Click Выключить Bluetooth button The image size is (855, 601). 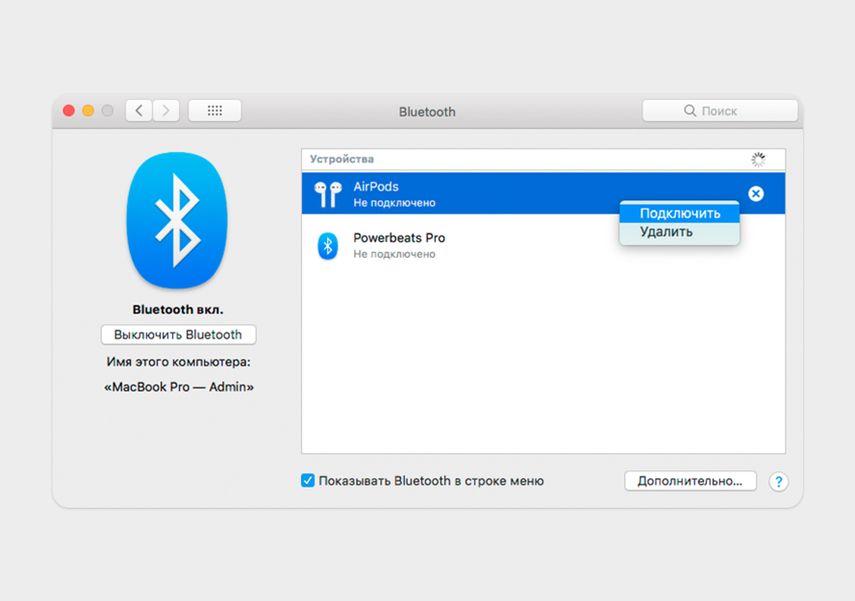[178, 334]
